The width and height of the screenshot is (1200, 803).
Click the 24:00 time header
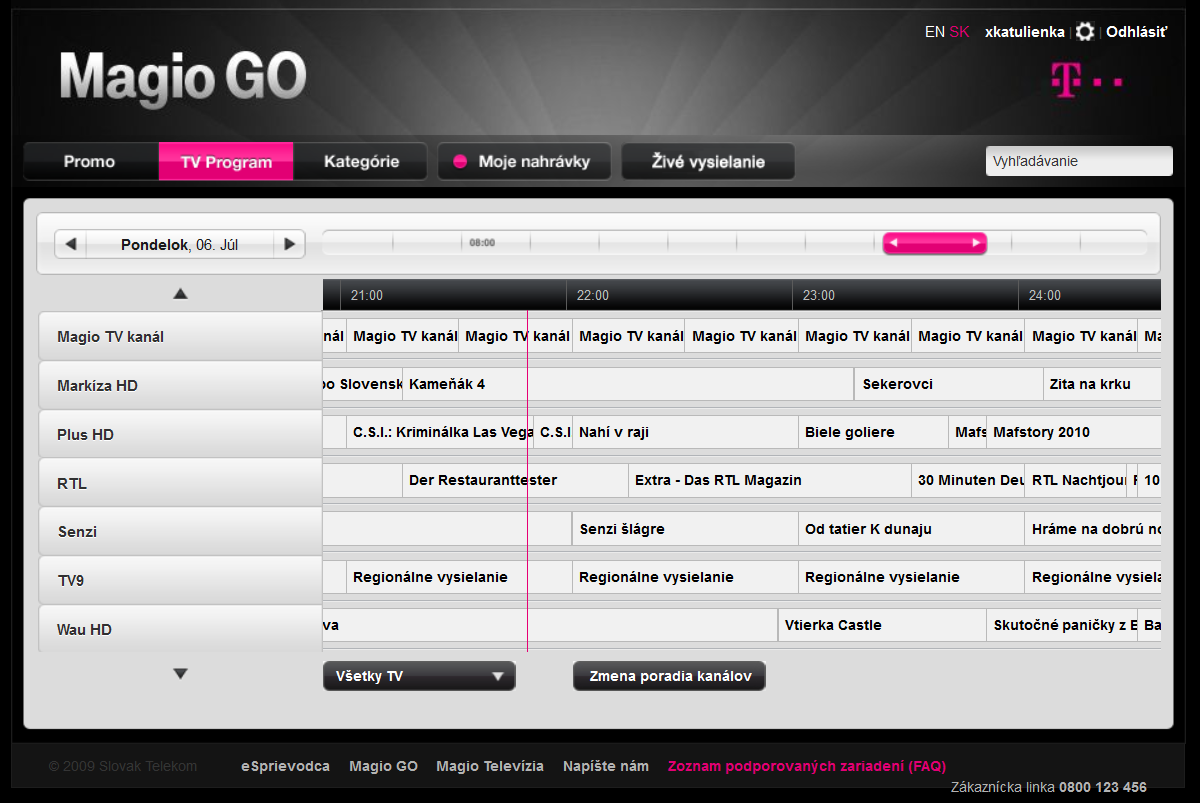[x=1045, y=295]
